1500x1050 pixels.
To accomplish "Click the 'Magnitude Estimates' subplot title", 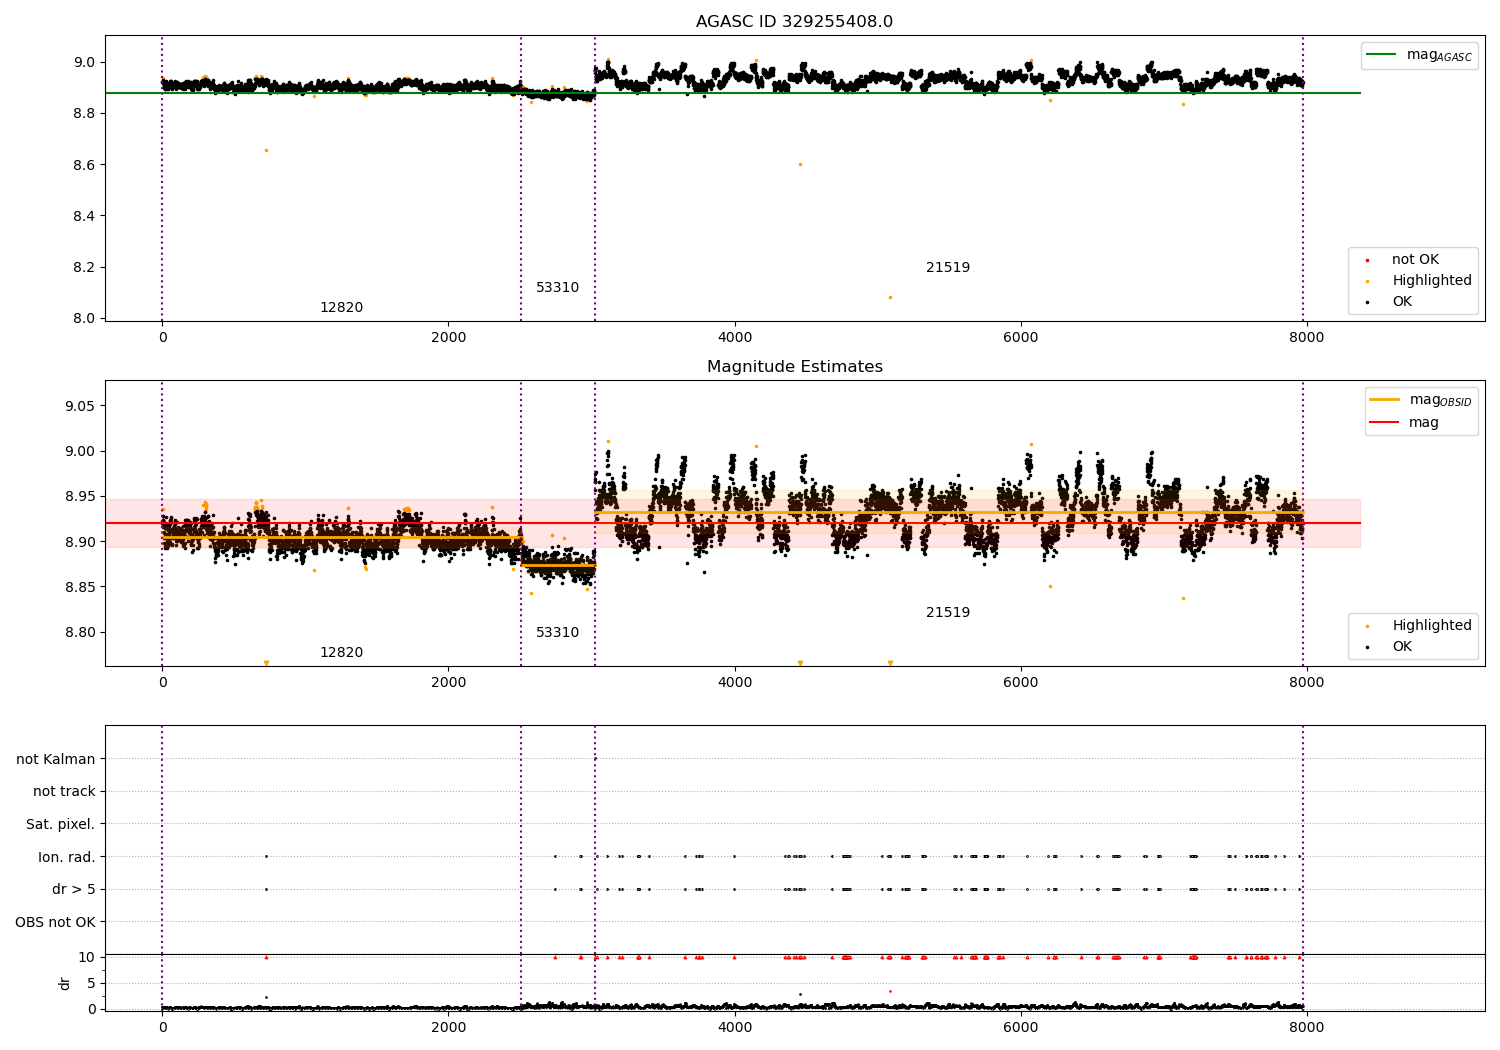I will [x=794, y=367].
